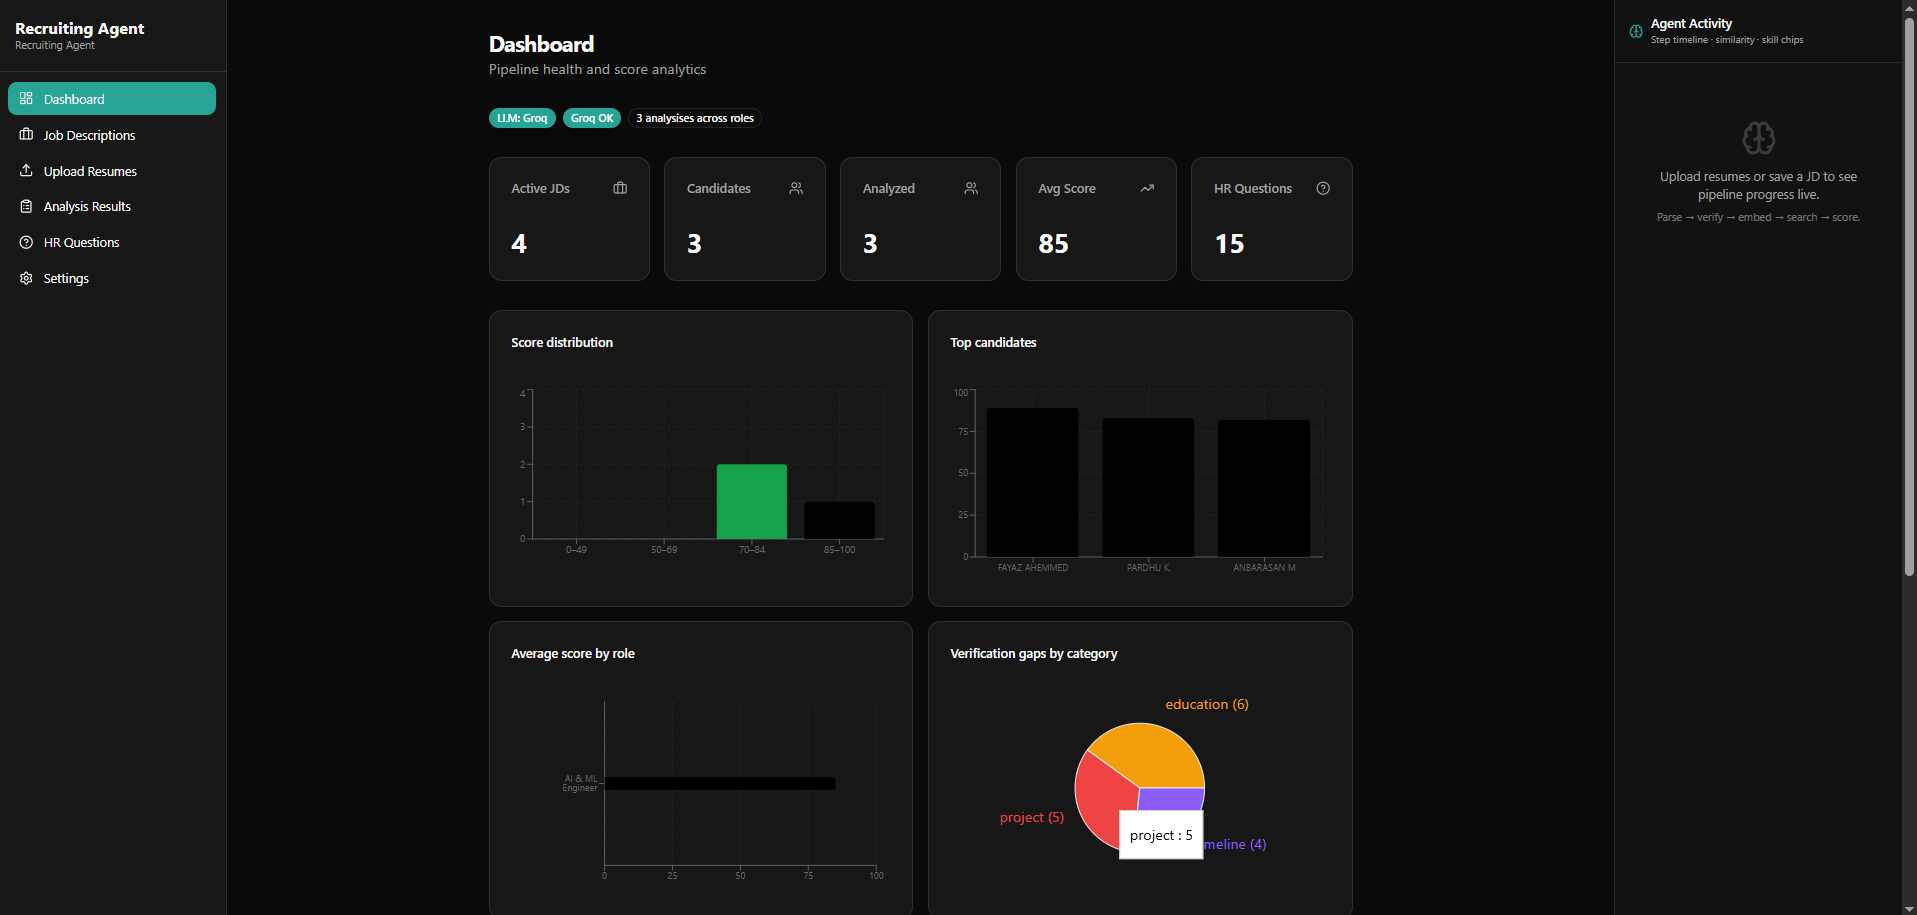Click the briefcase icon on Active JDs card
The width and height of the screenshot is (1917, 915).
click(x=620, y=188)
